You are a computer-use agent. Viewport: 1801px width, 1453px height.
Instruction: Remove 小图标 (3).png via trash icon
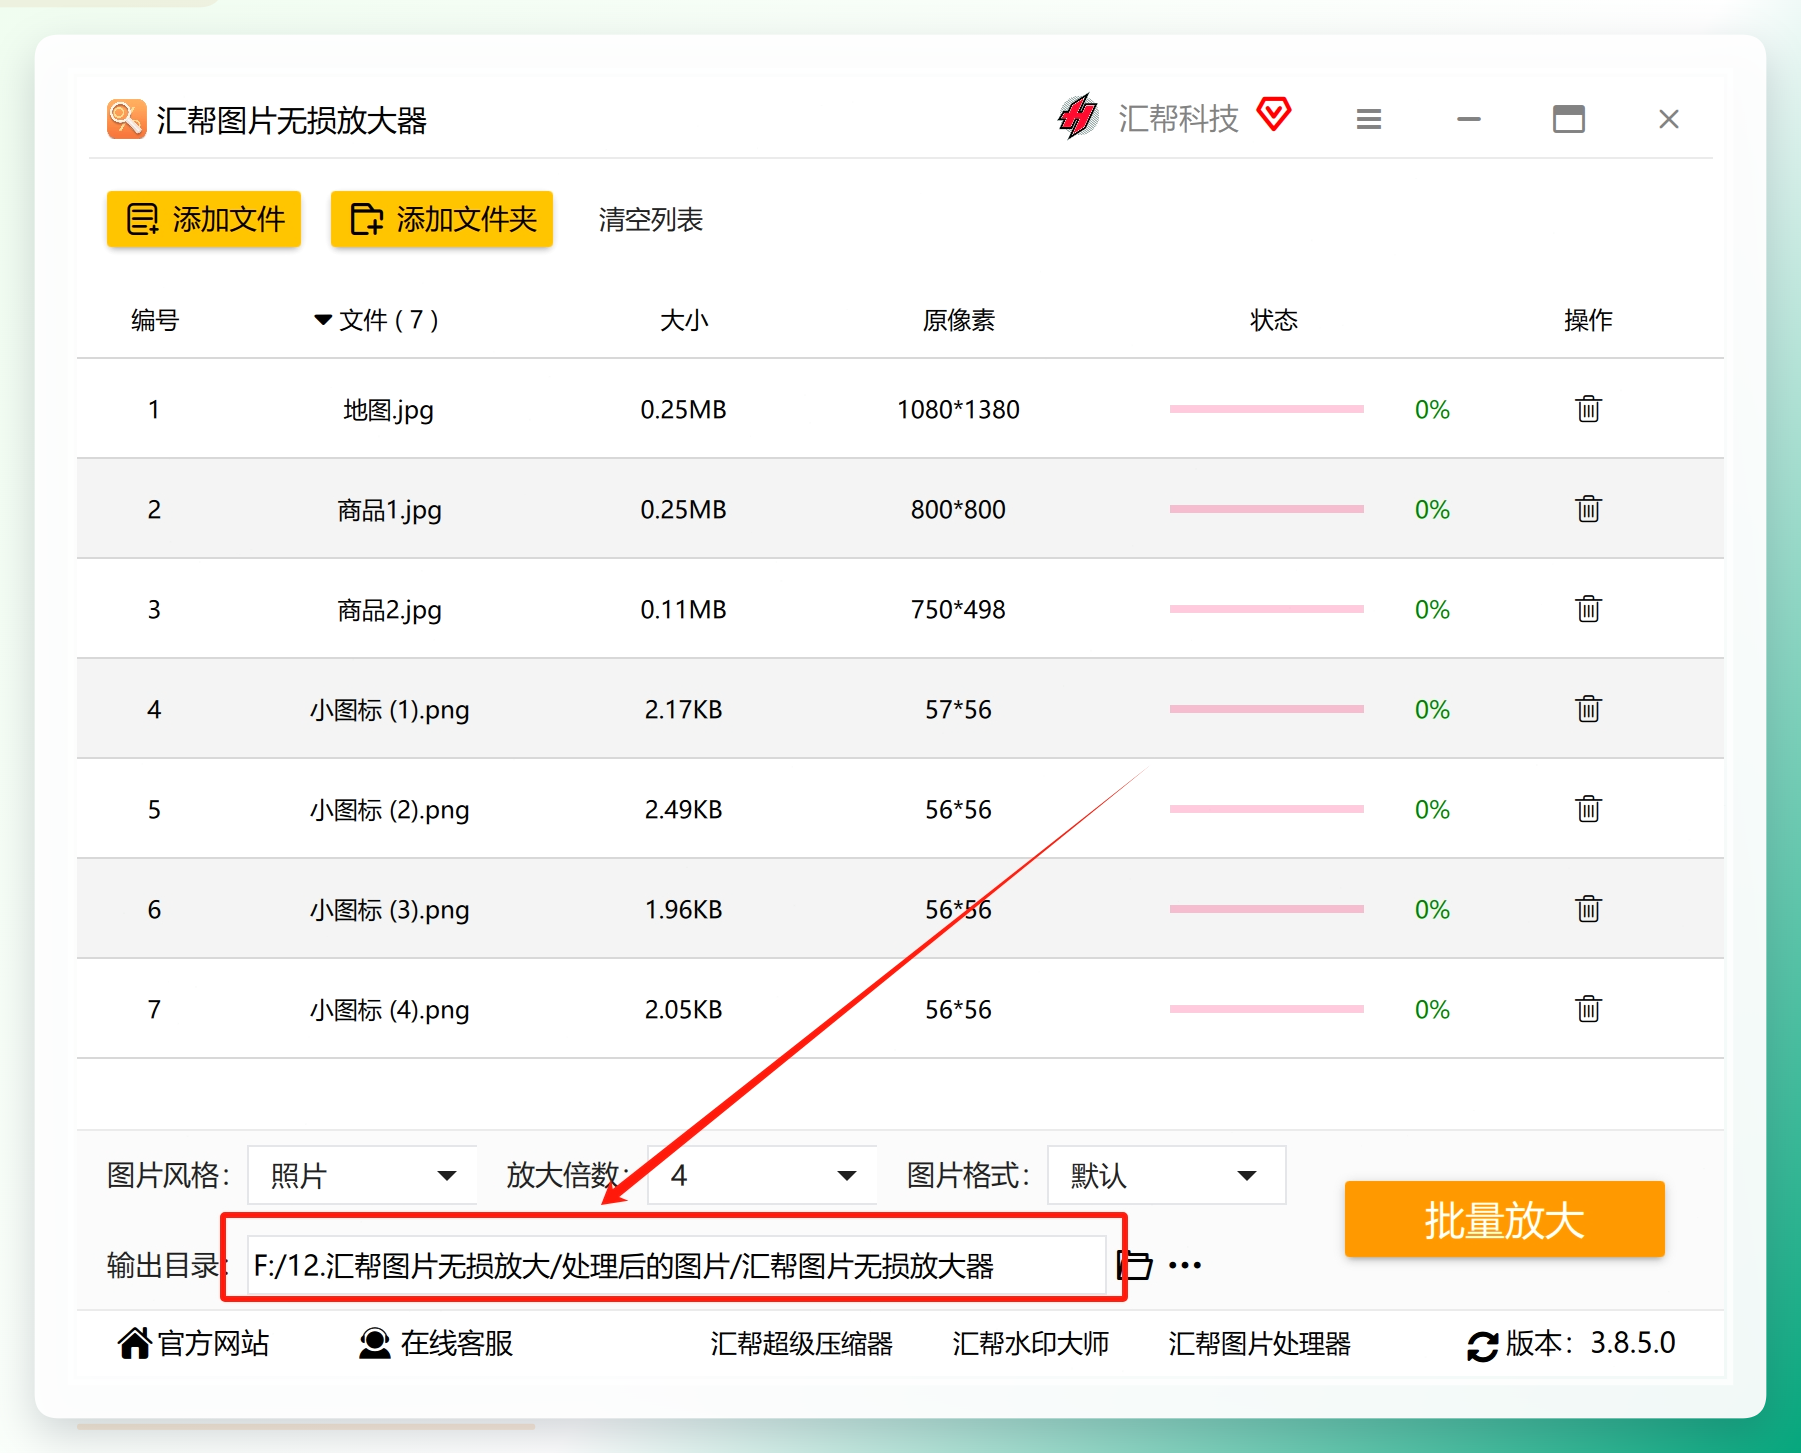tap(1588, 909)
